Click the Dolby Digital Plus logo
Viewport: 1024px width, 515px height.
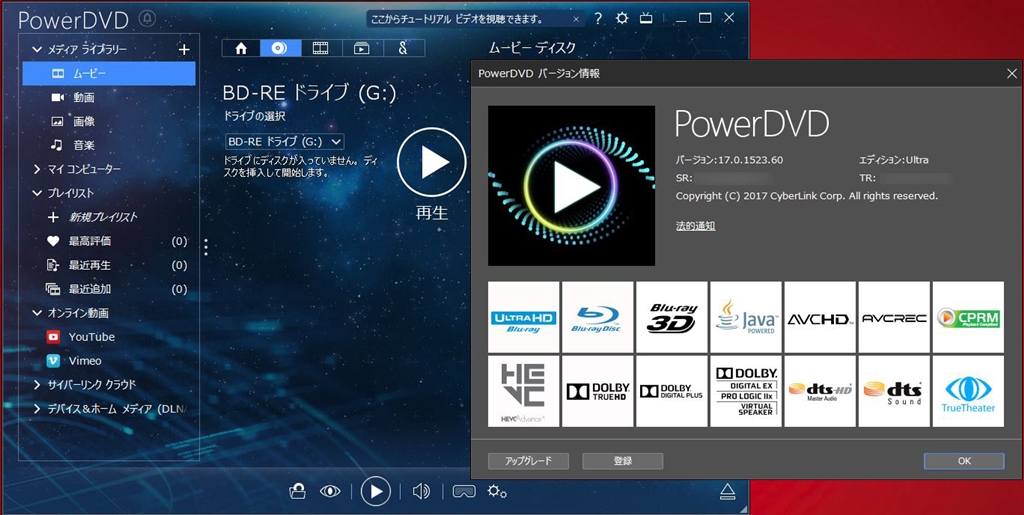[671, 391]
